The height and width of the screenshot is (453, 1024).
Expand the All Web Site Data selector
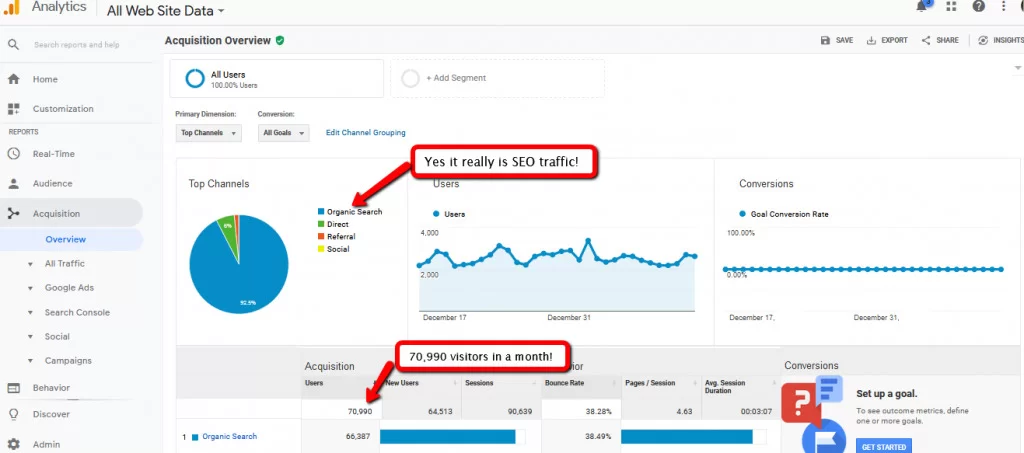point(166,11)
